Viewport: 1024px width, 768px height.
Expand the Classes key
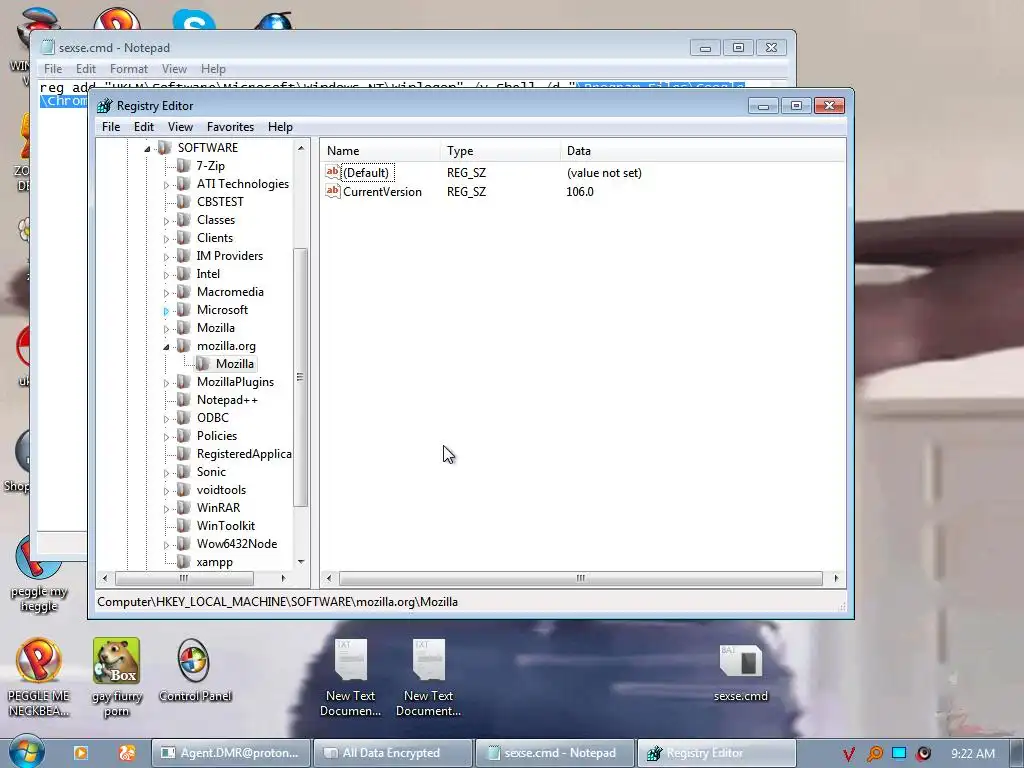[x=166, y=221]
